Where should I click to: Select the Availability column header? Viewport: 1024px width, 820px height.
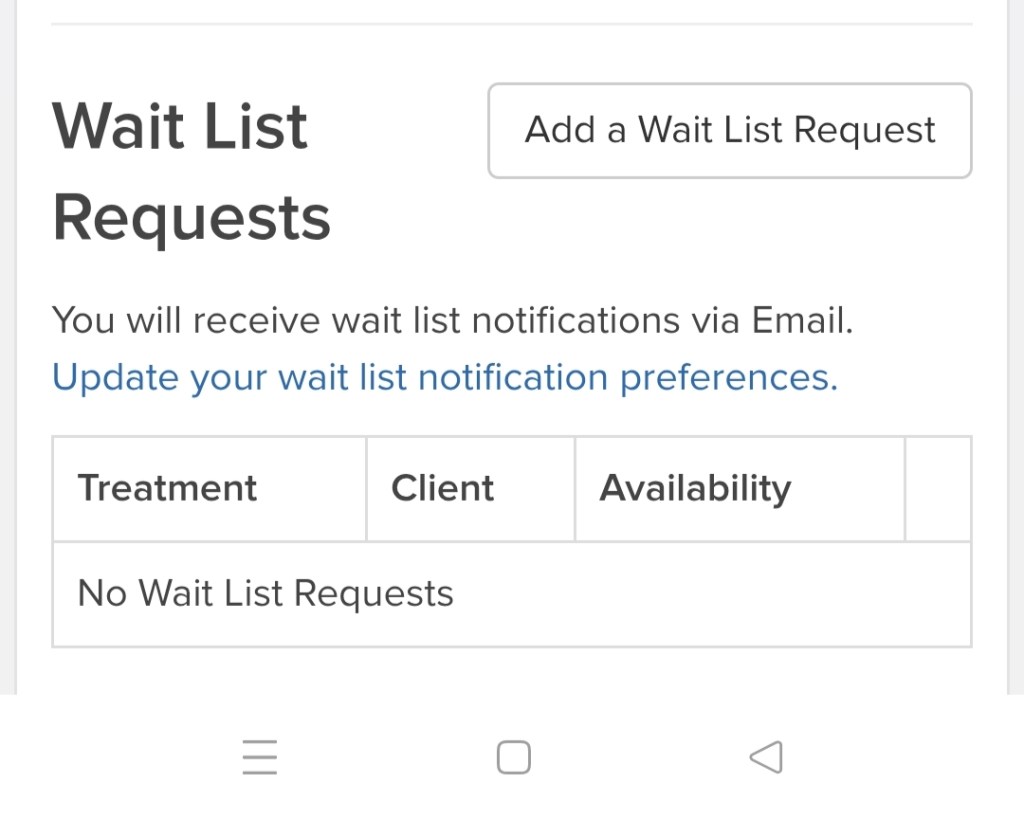pos(695,489)
